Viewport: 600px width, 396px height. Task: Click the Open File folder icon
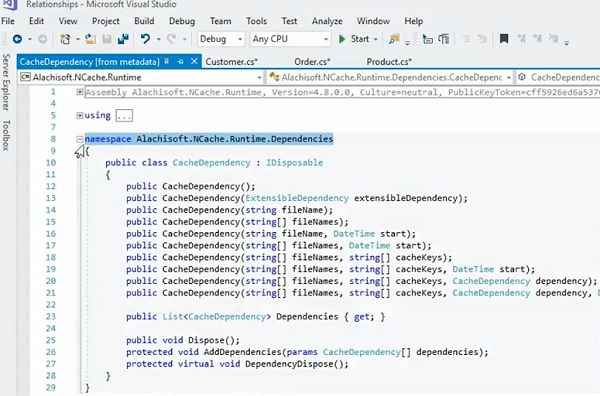point(91,39)
